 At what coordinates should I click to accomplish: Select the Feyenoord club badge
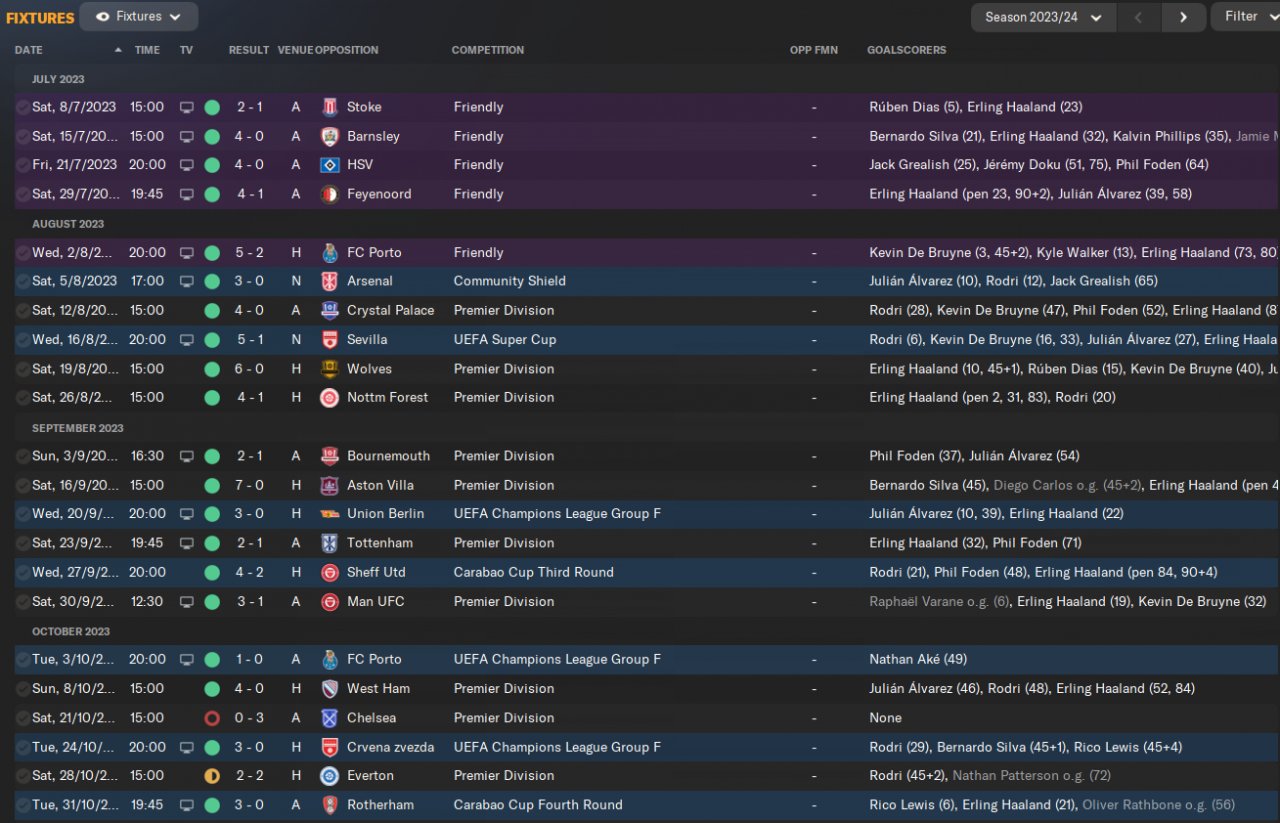[x=330, y=194]
